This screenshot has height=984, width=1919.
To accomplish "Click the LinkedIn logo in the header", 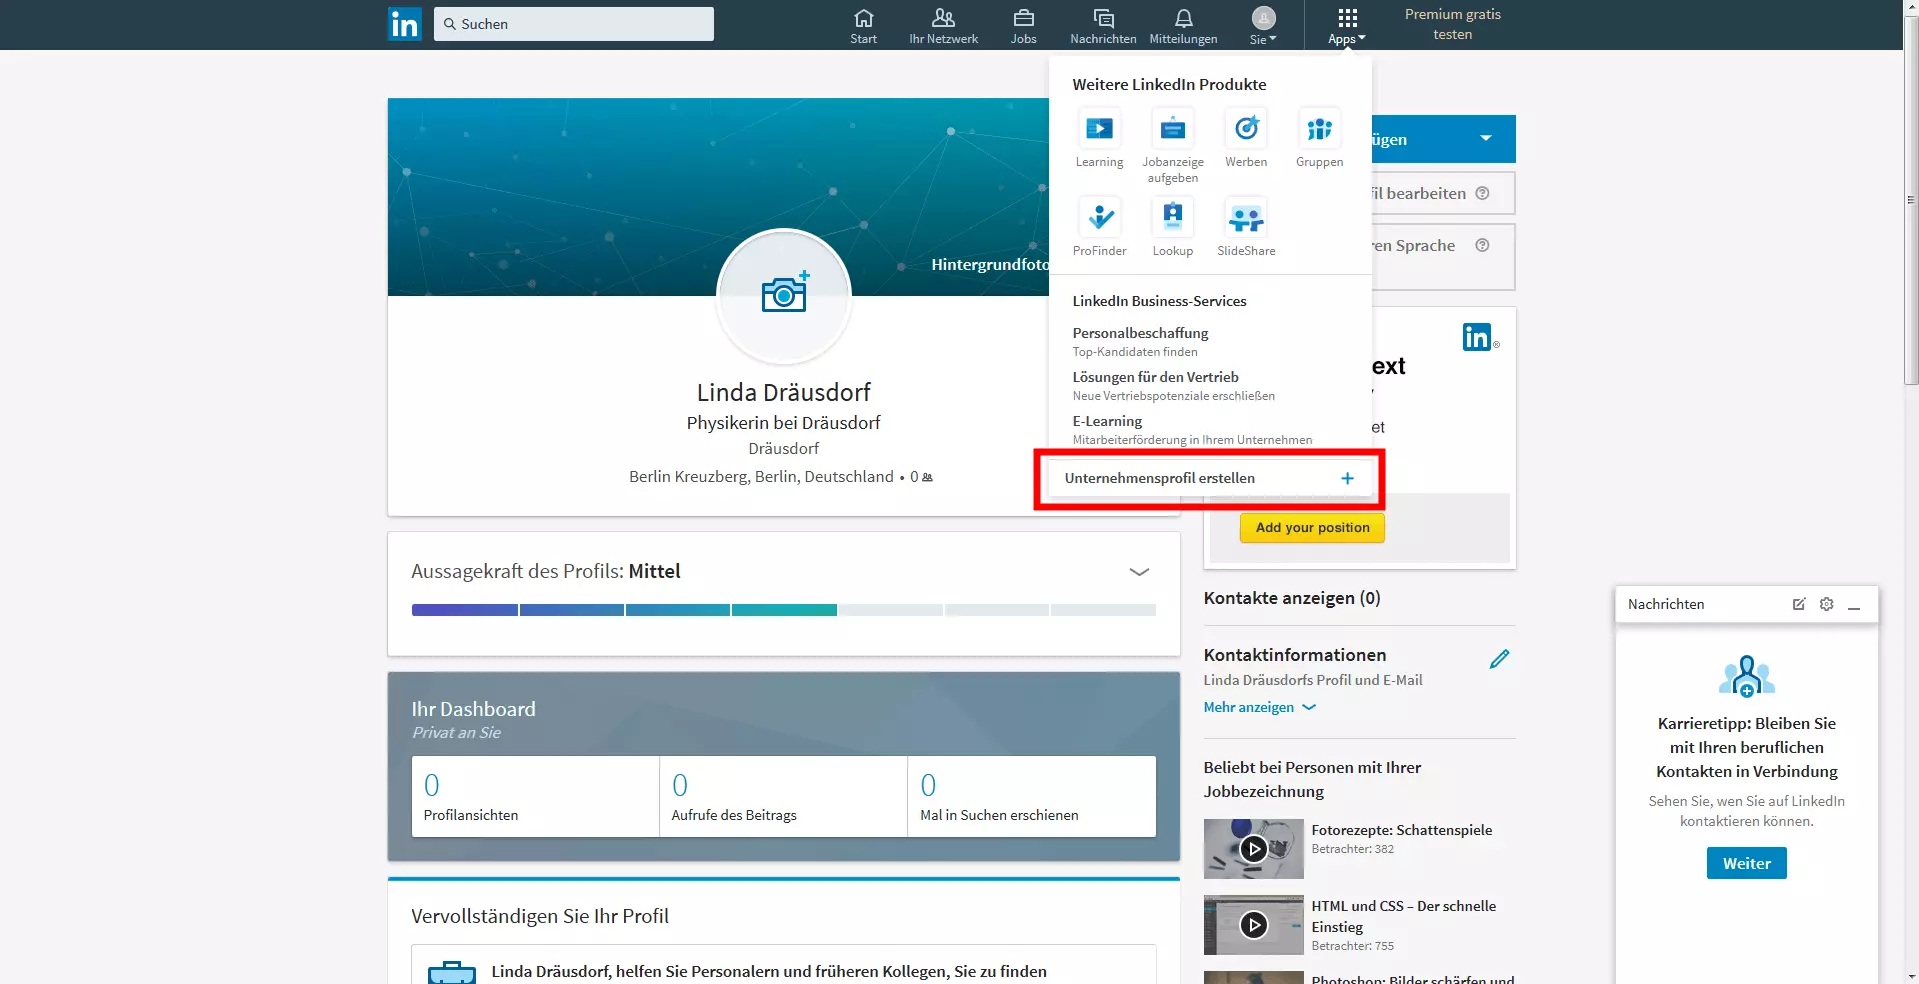I will 405,24.
